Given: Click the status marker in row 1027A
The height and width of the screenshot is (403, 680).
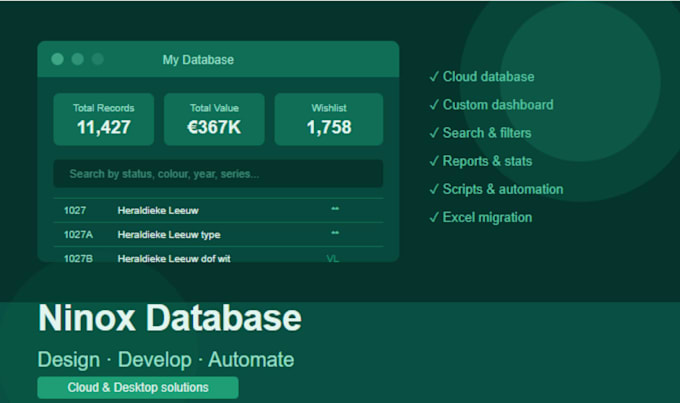Looking at the screenshot, I should 335,233.
